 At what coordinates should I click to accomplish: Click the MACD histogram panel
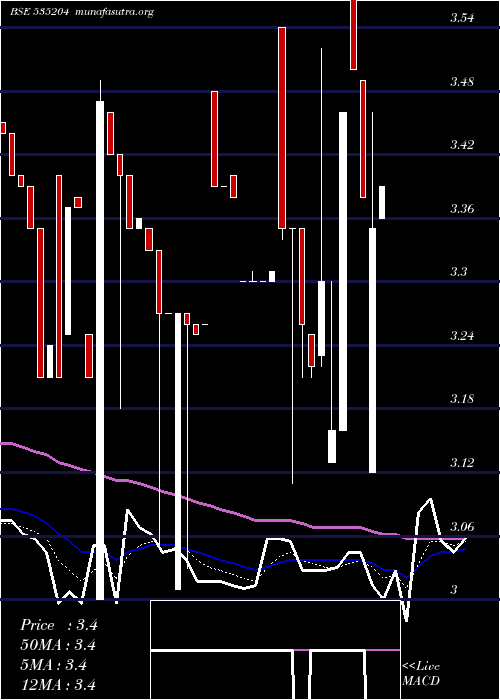(x=275, y=650)
